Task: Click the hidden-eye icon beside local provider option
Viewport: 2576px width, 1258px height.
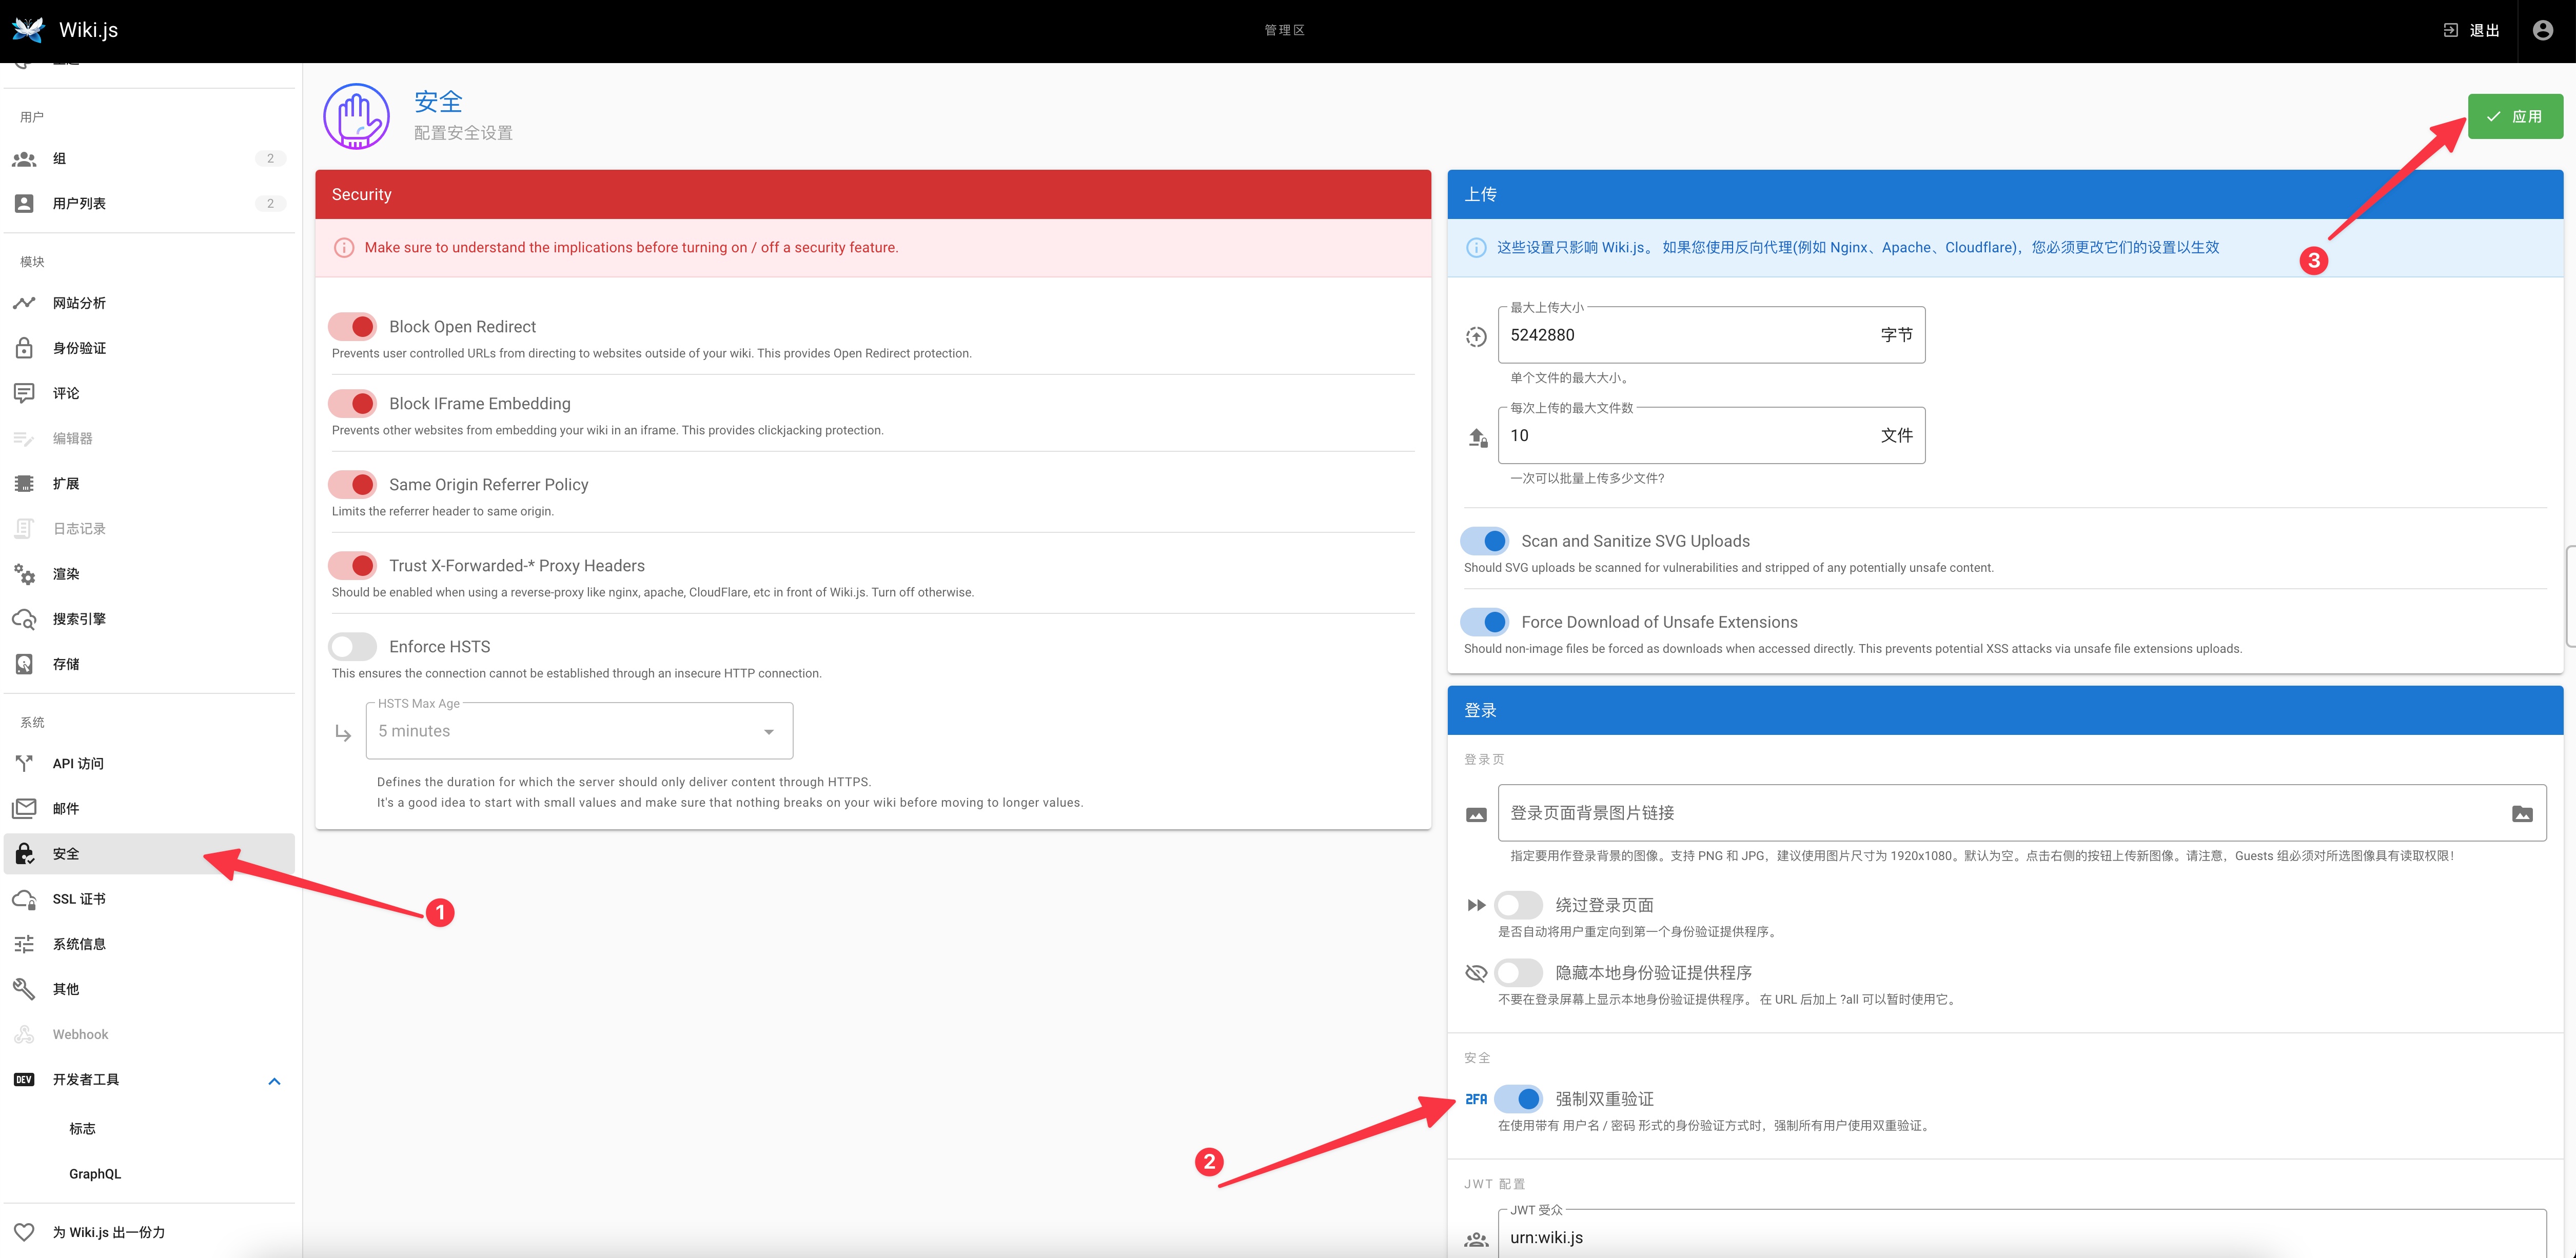Action: pos(1476,973)
